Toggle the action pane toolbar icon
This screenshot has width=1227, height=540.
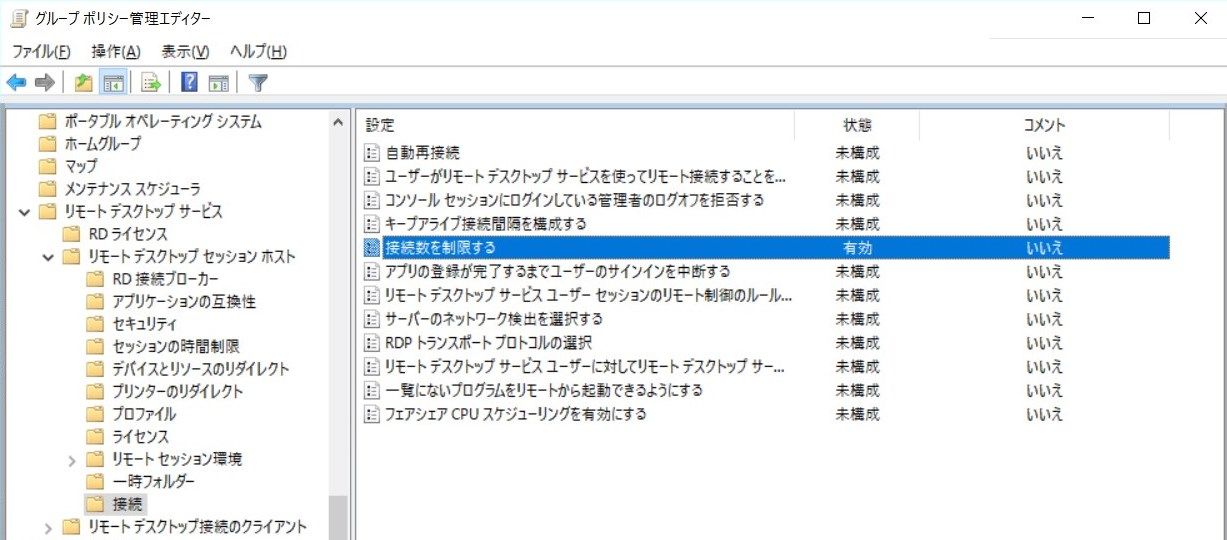(219, 83)
